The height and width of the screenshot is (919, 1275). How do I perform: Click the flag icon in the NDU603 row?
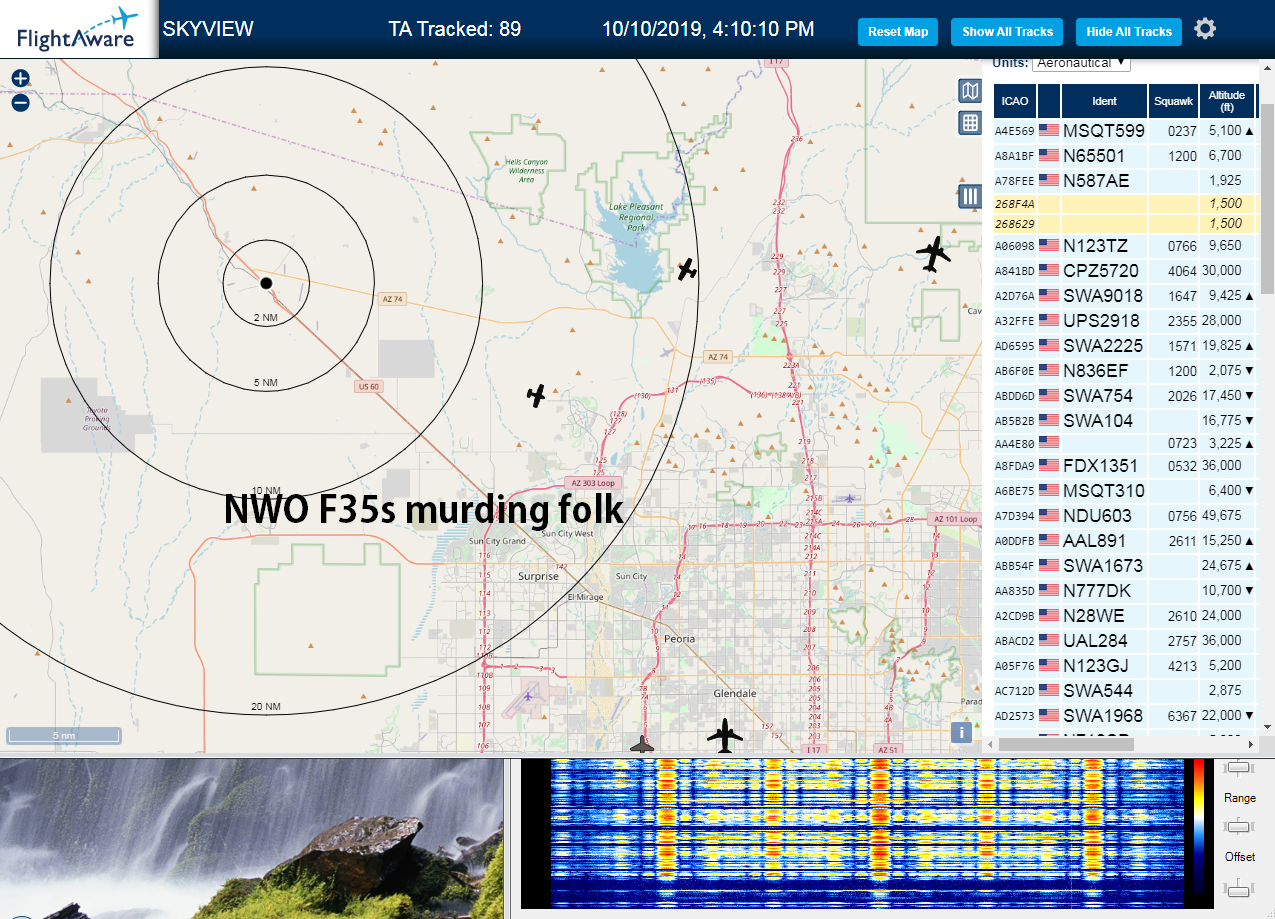click(1049, 515)
